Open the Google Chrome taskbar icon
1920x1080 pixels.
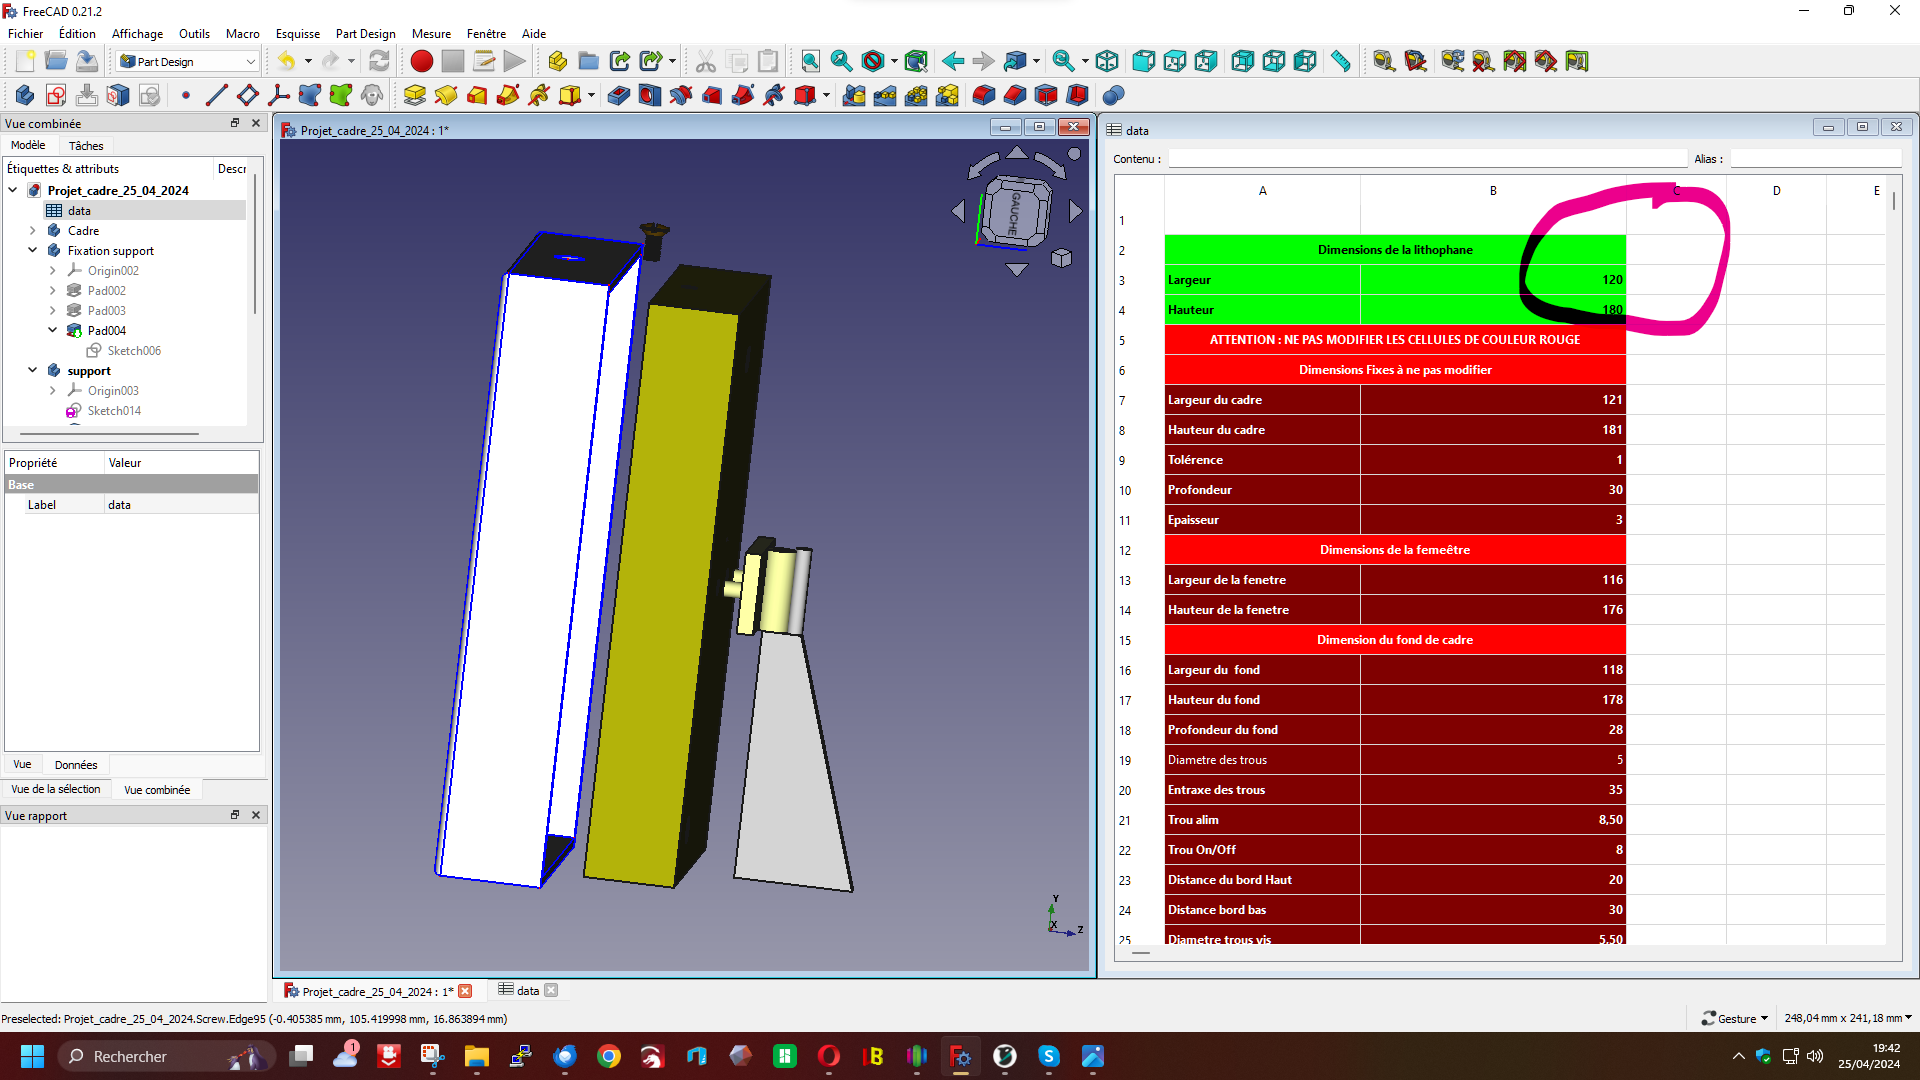click(609, 1056)
